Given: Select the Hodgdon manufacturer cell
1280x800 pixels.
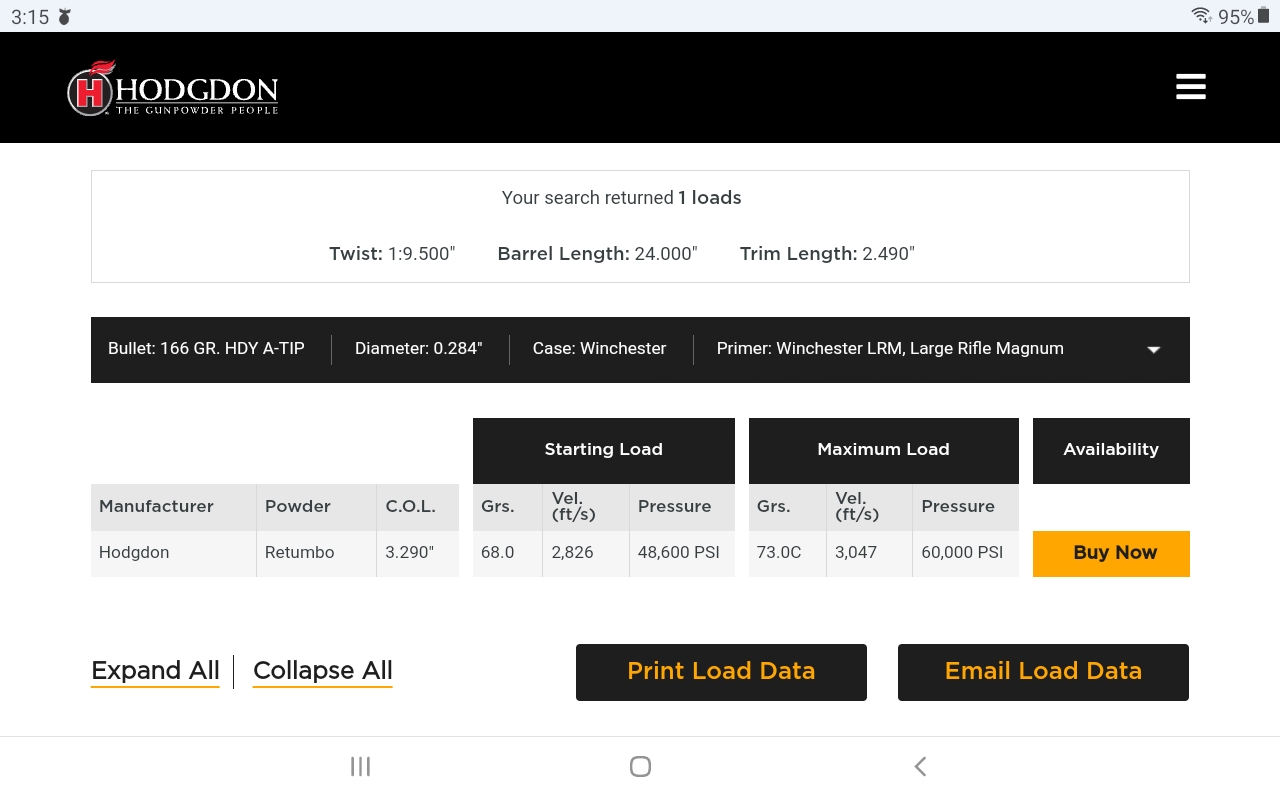Looking at the screenshot, I should pyautogui.click(x=174, y=553).
